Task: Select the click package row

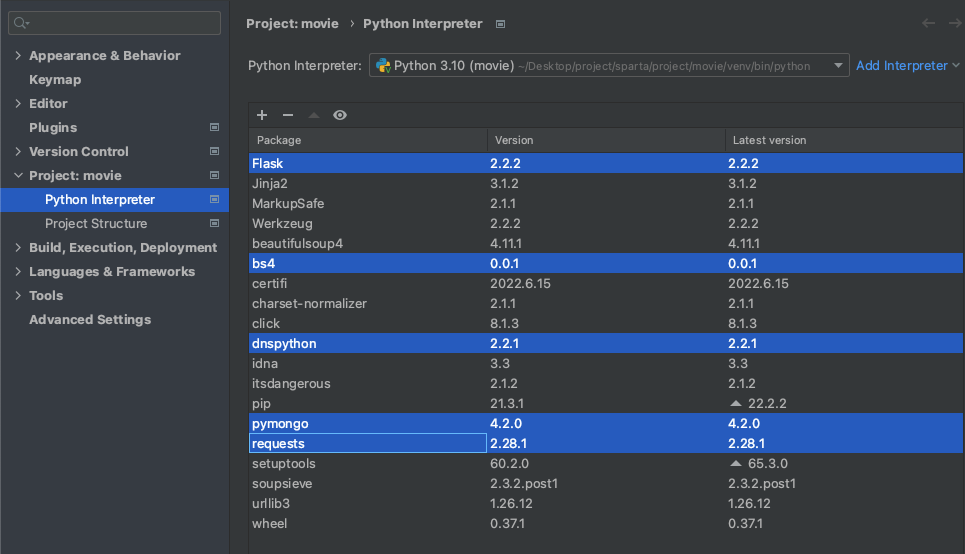Action: click(606, 323)
